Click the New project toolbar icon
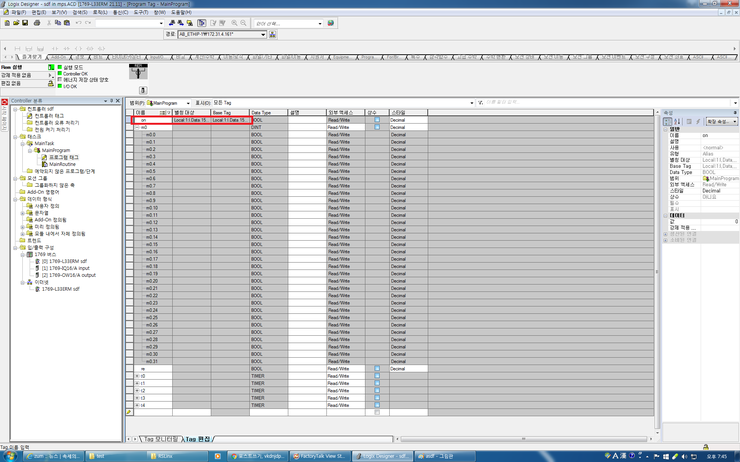This screenshot has height=462, width=740. (7, 23)
